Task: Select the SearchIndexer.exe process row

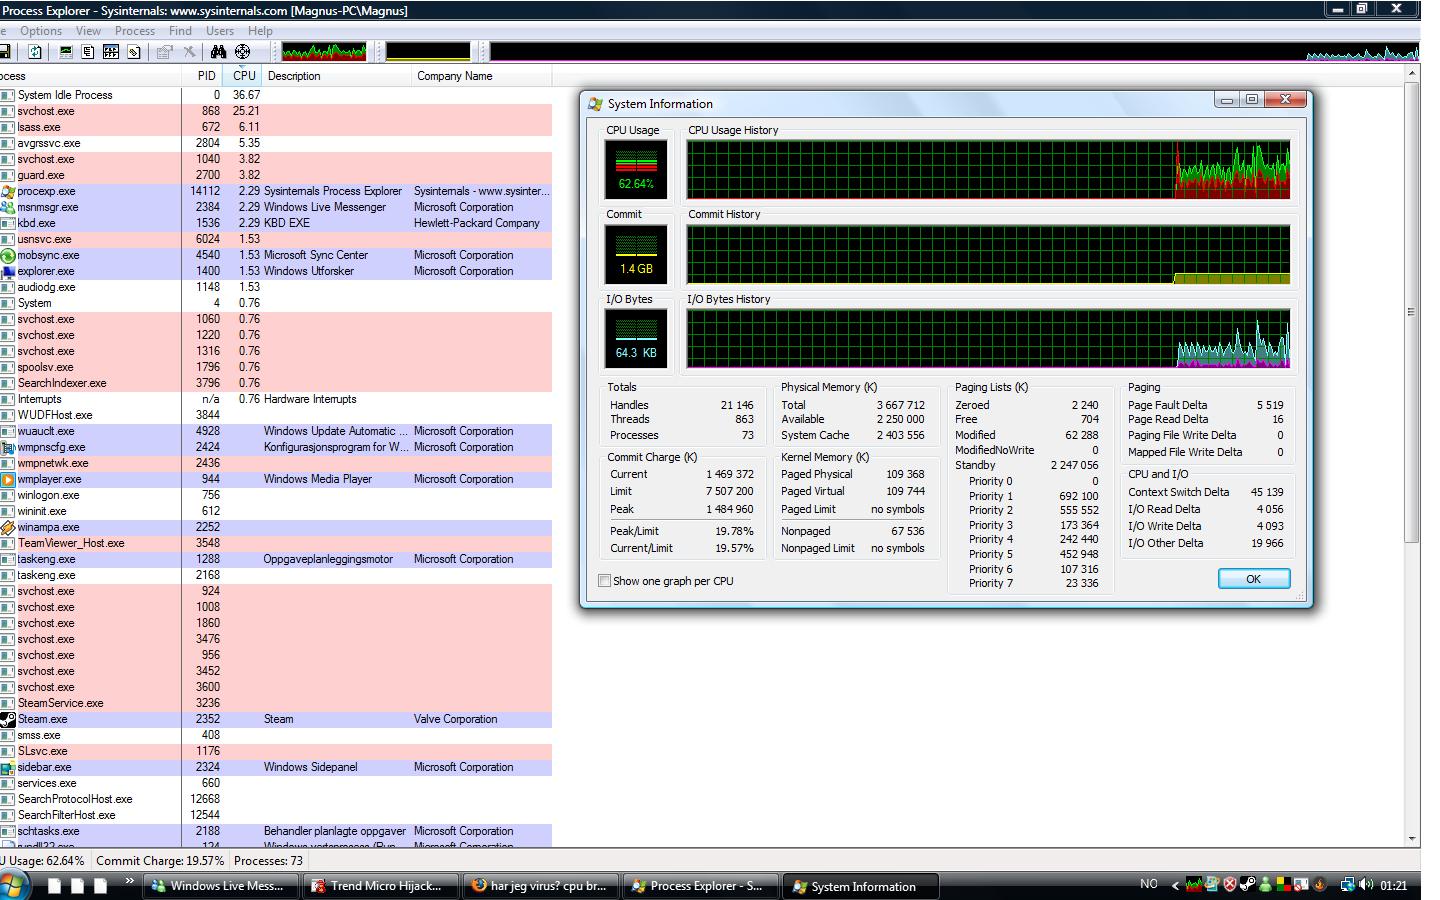Action: click(x=276, y=383)
